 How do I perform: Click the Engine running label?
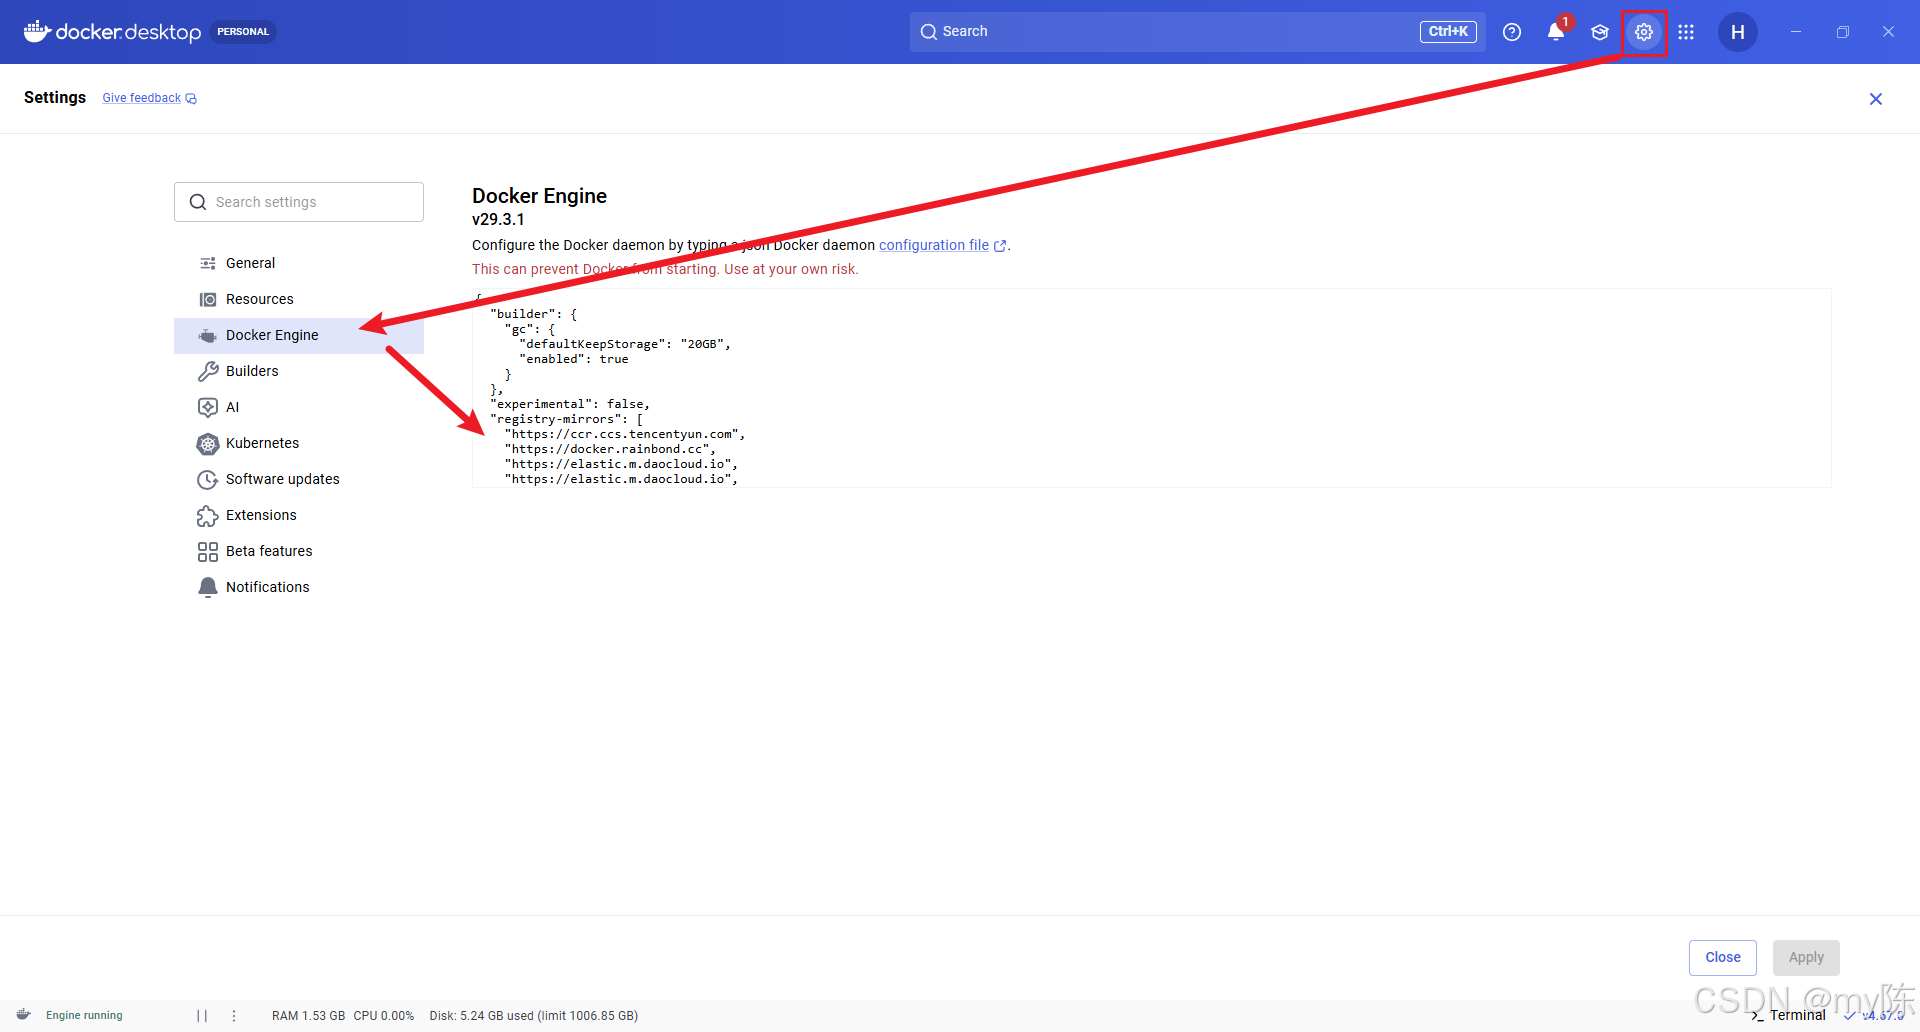pyautogui.click(x=84, y=1015)
